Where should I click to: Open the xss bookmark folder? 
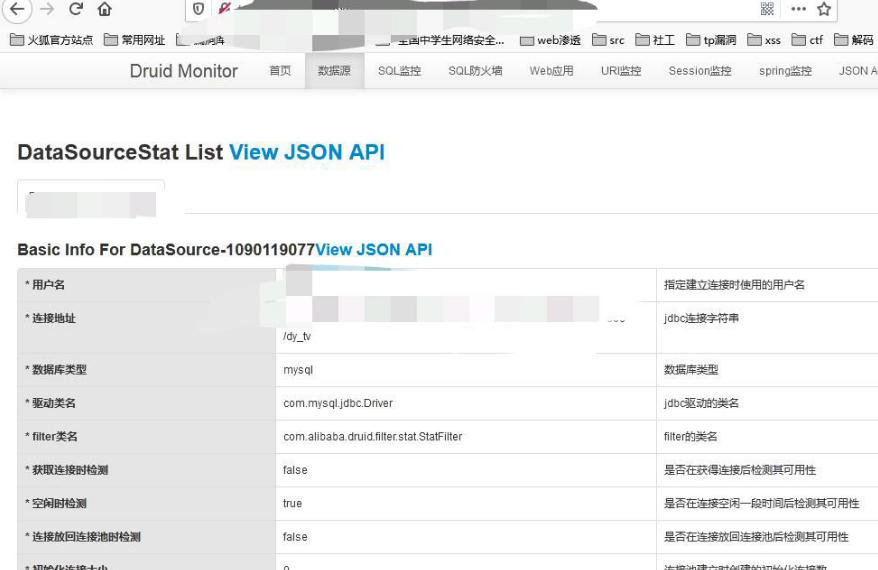[764, 40]
